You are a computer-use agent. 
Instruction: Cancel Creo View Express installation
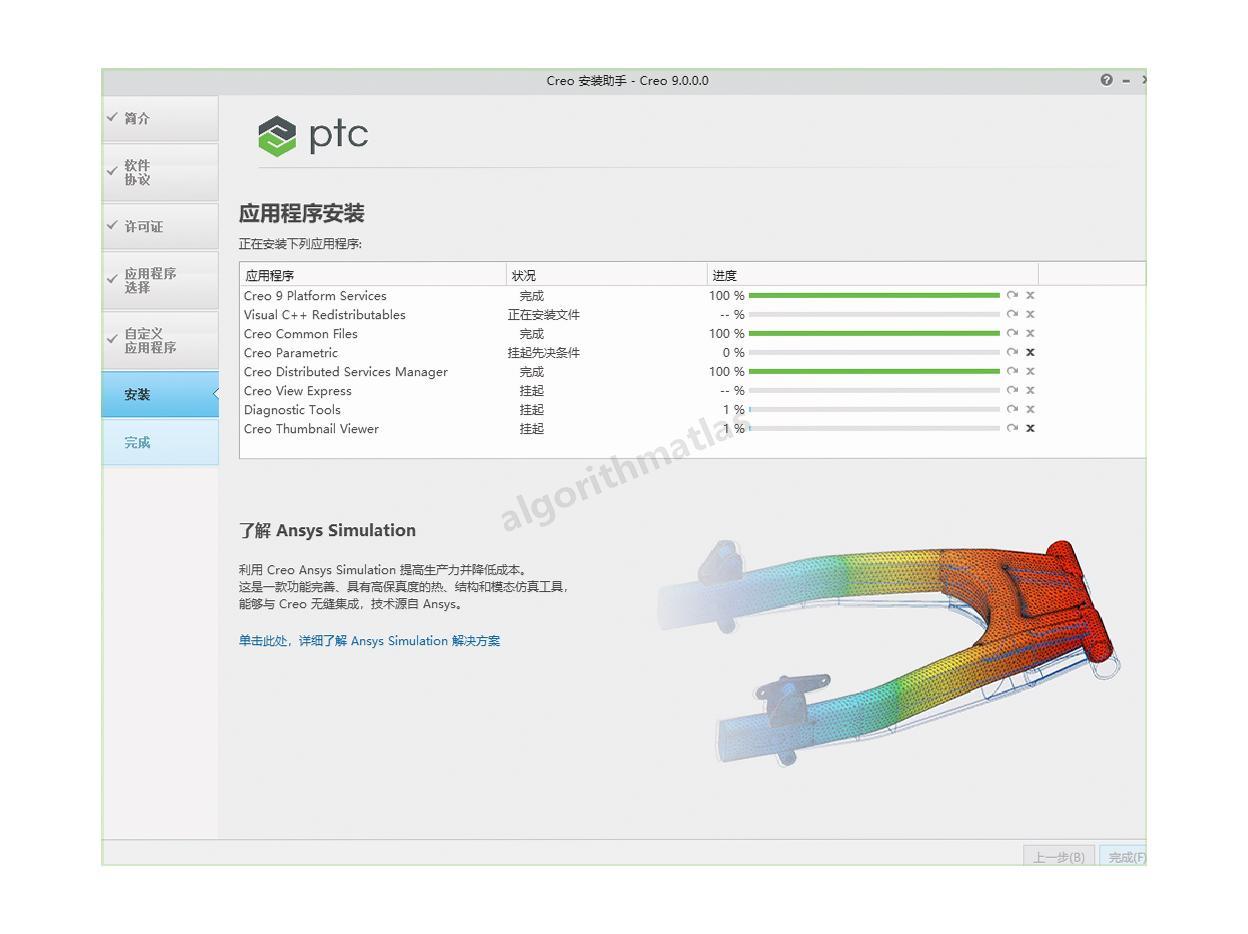point(1030,390)
